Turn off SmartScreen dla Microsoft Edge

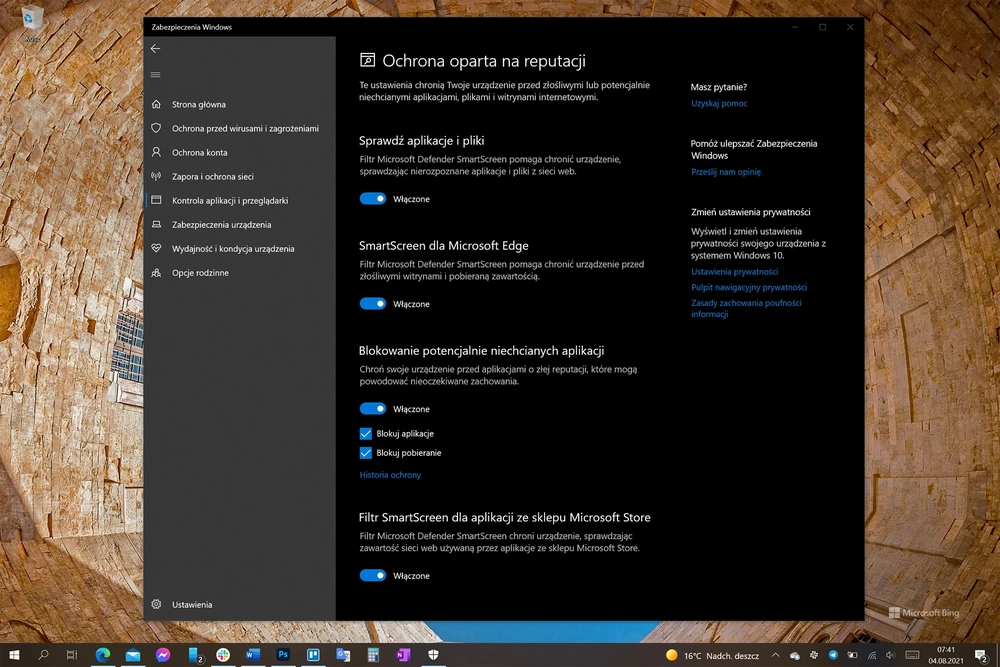(x=372, y=304)
